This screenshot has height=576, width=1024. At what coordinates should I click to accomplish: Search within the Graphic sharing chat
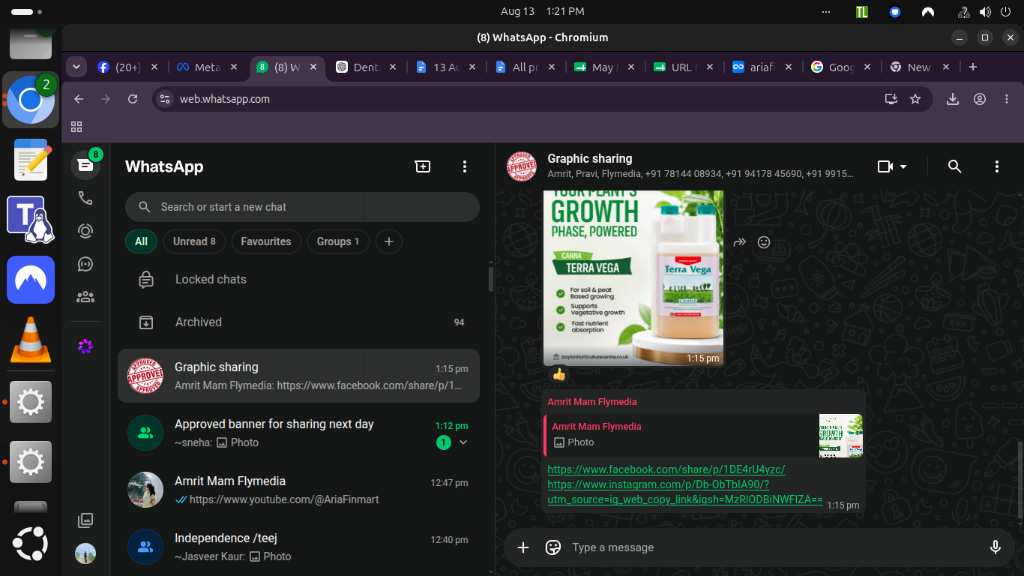954,167
